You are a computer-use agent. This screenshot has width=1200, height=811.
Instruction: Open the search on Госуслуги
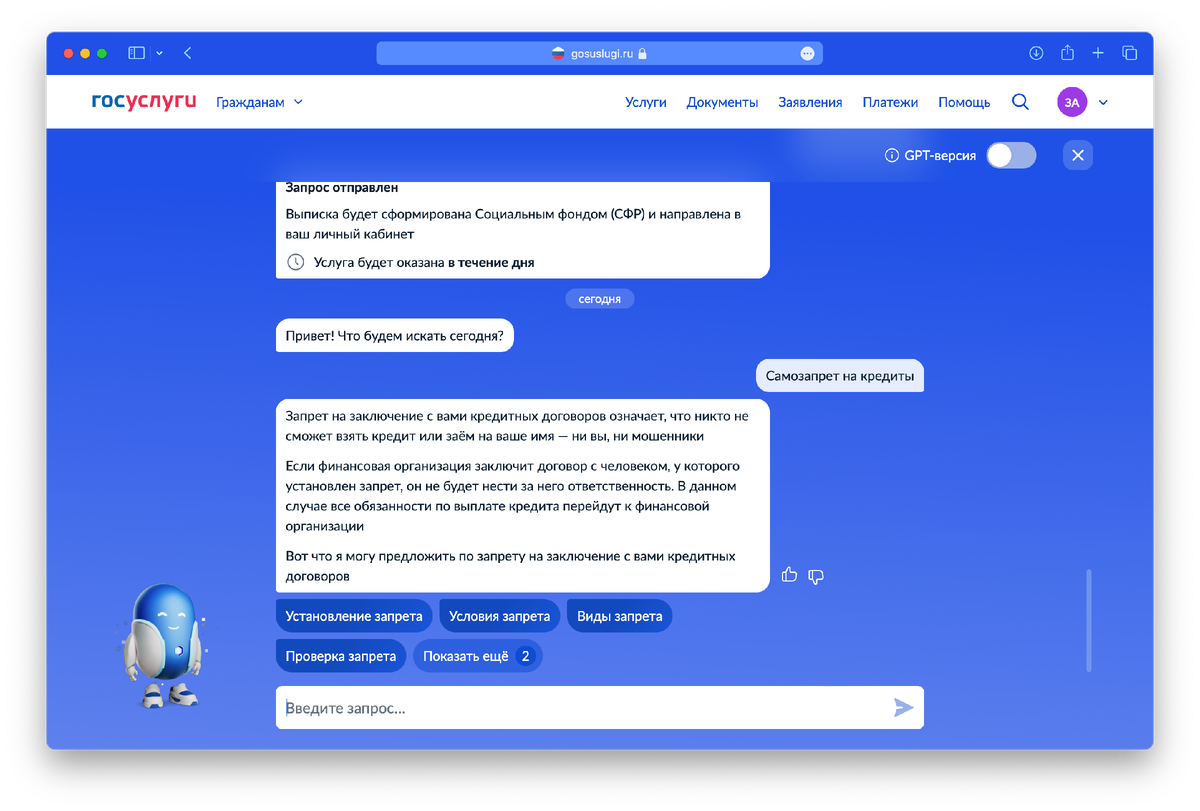click(1020, 101)
